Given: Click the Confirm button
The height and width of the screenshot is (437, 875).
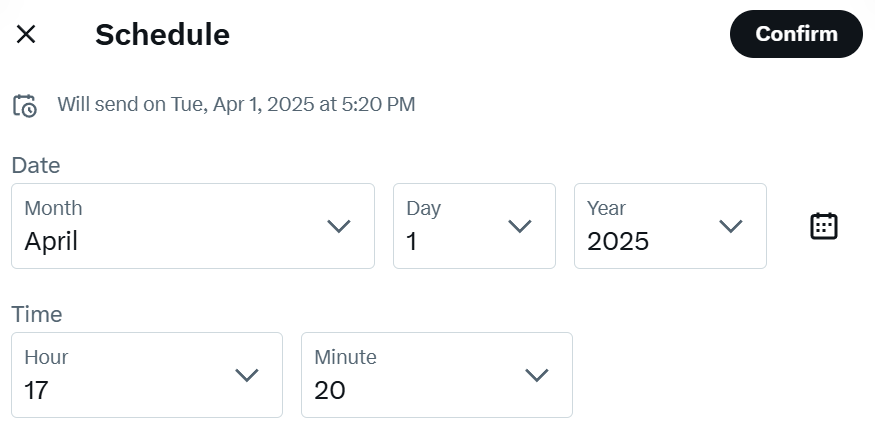Looking at the screenshot, I should [796, 34].
